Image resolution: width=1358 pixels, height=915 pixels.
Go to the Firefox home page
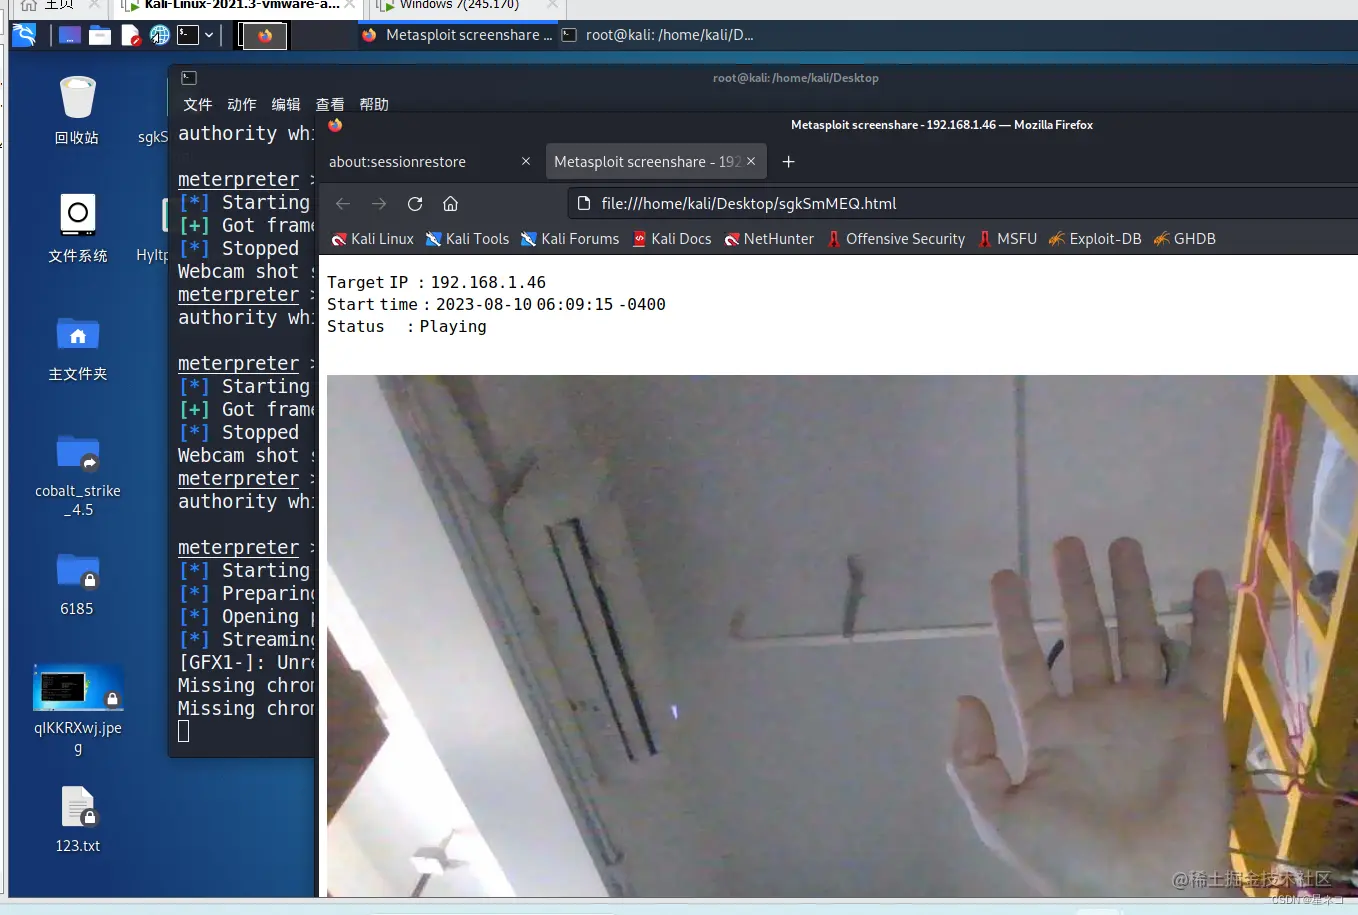[451, 204]
